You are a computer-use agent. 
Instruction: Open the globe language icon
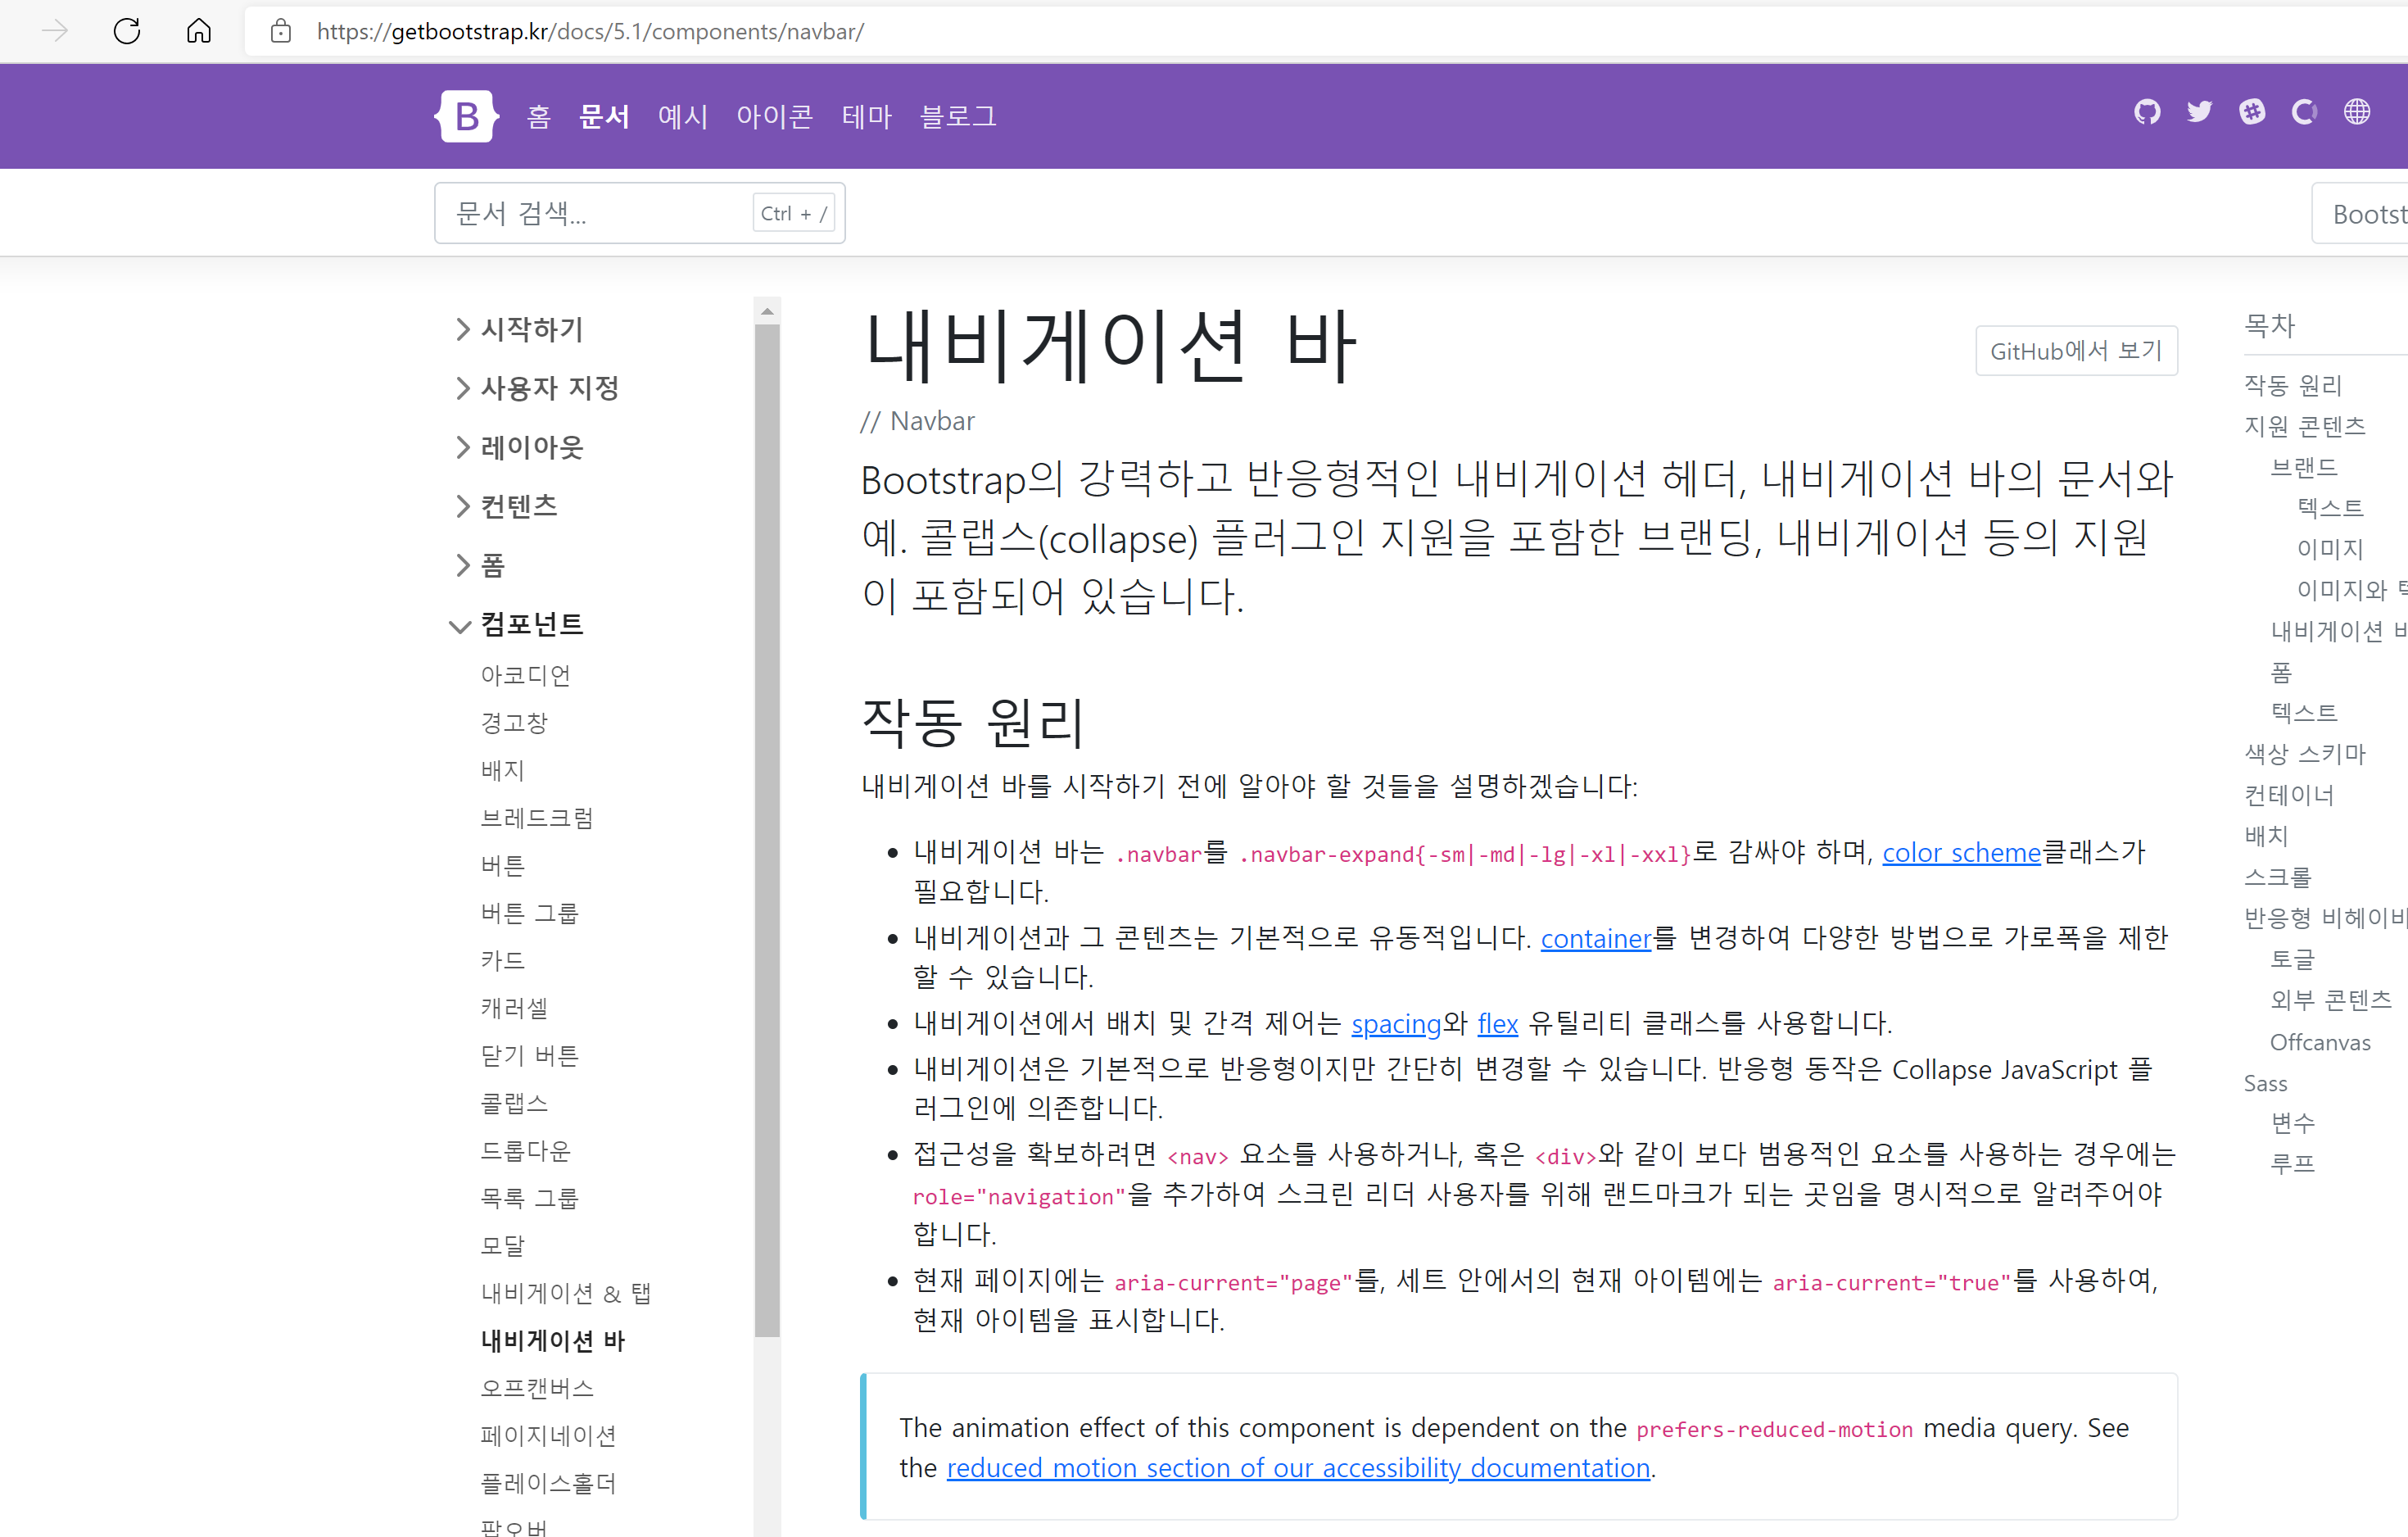2357,112
